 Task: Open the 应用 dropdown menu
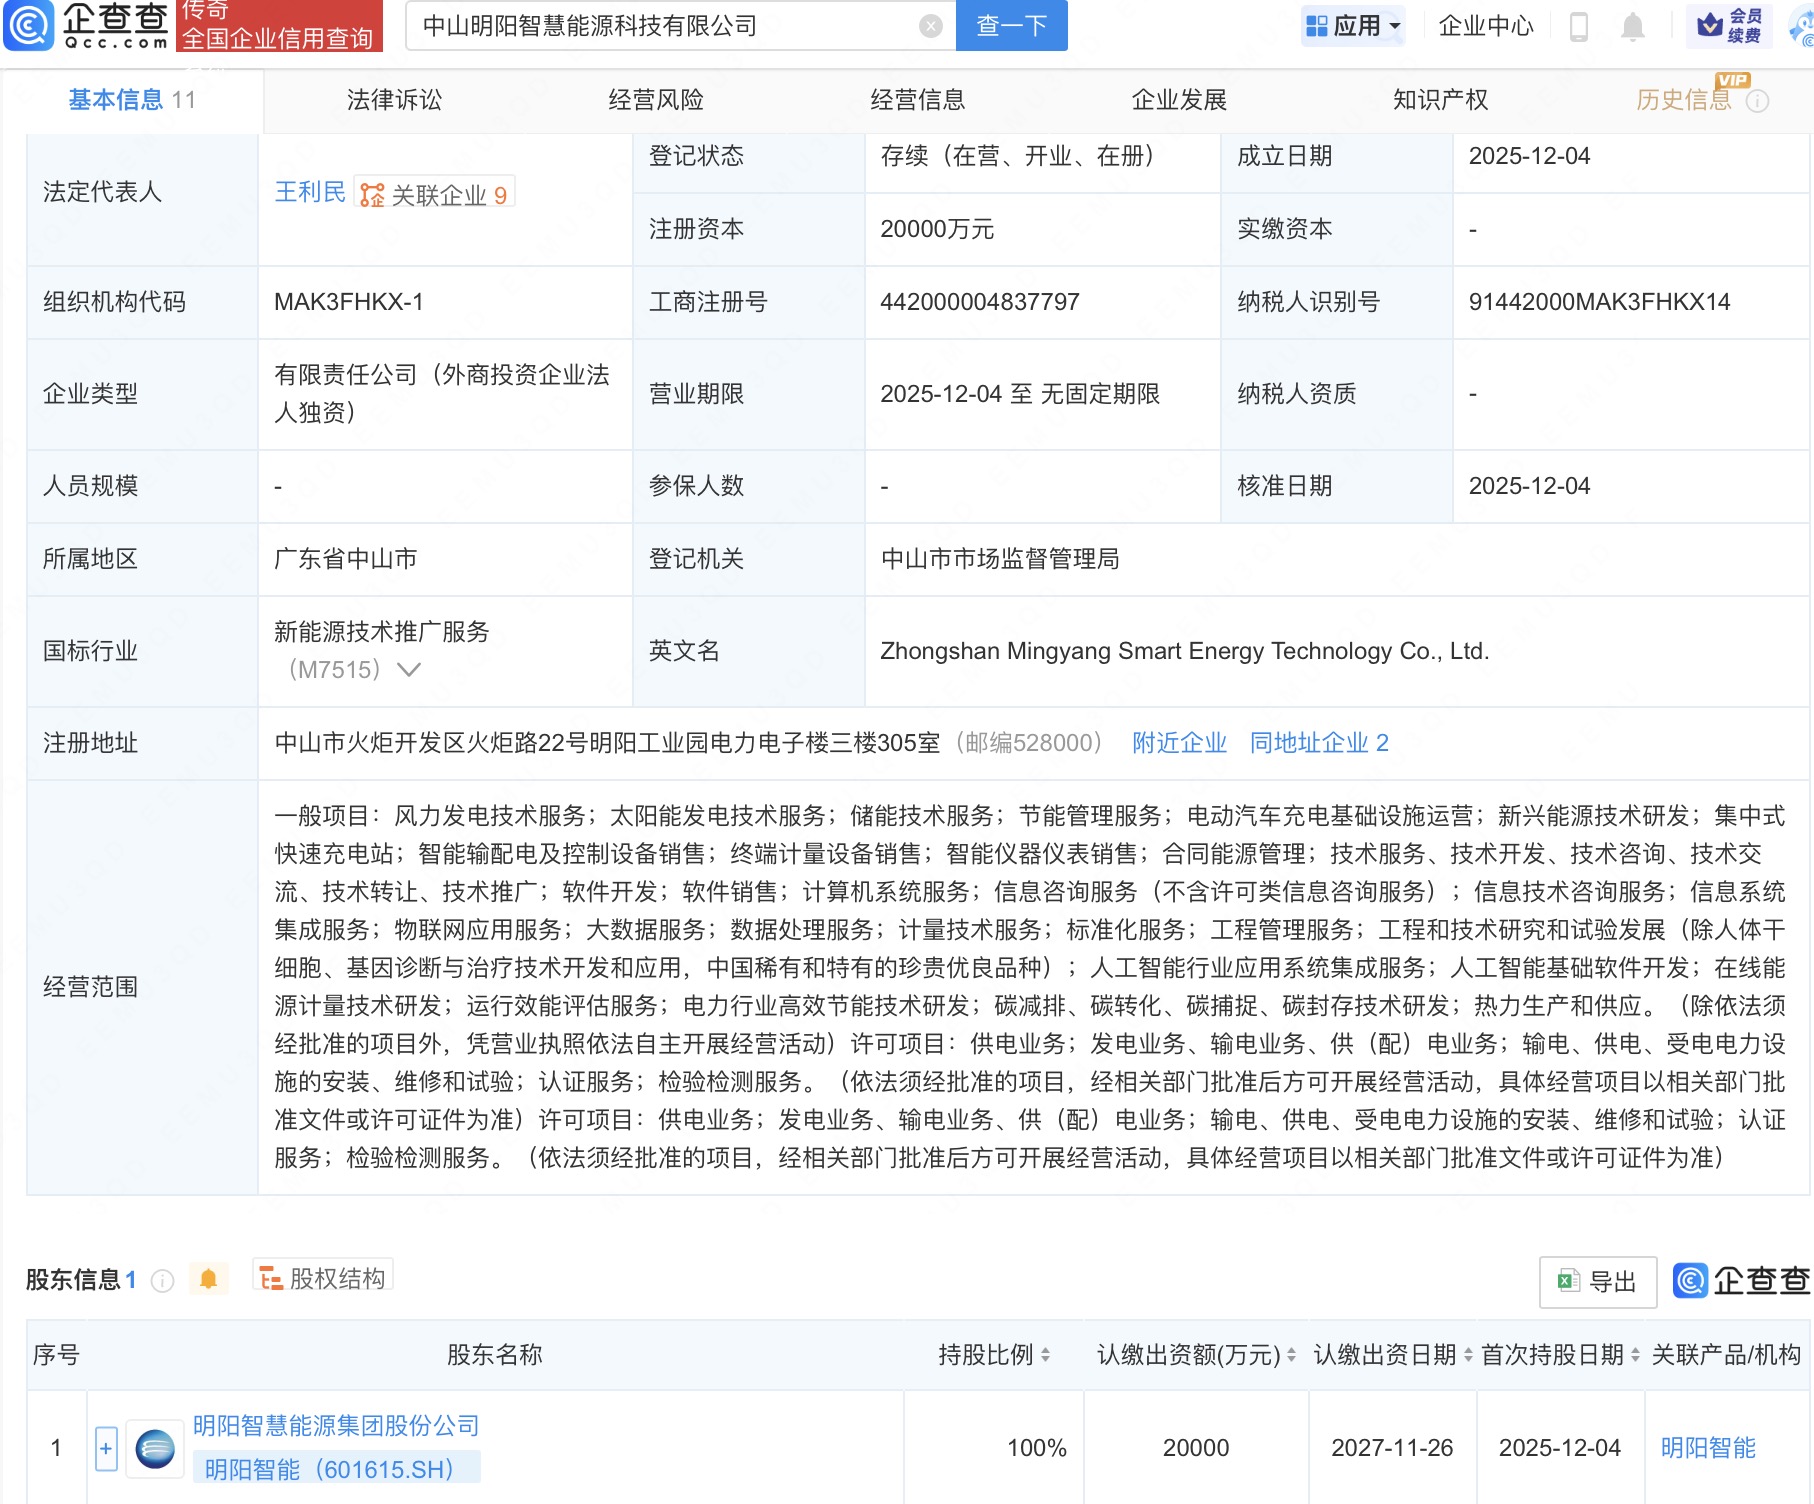(1354, 26)
